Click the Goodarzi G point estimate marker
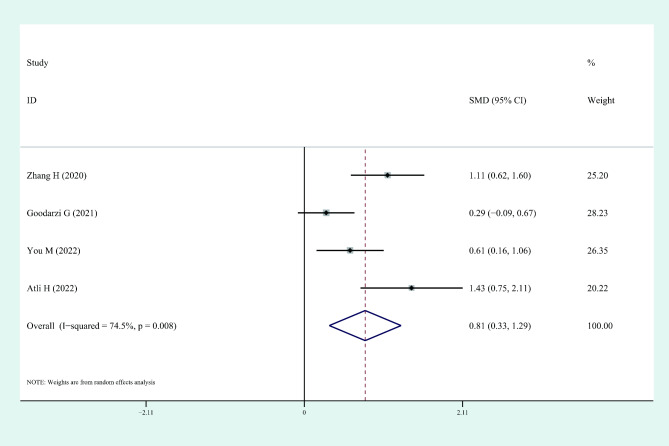 pyautogui.click(x=326, y=213)
